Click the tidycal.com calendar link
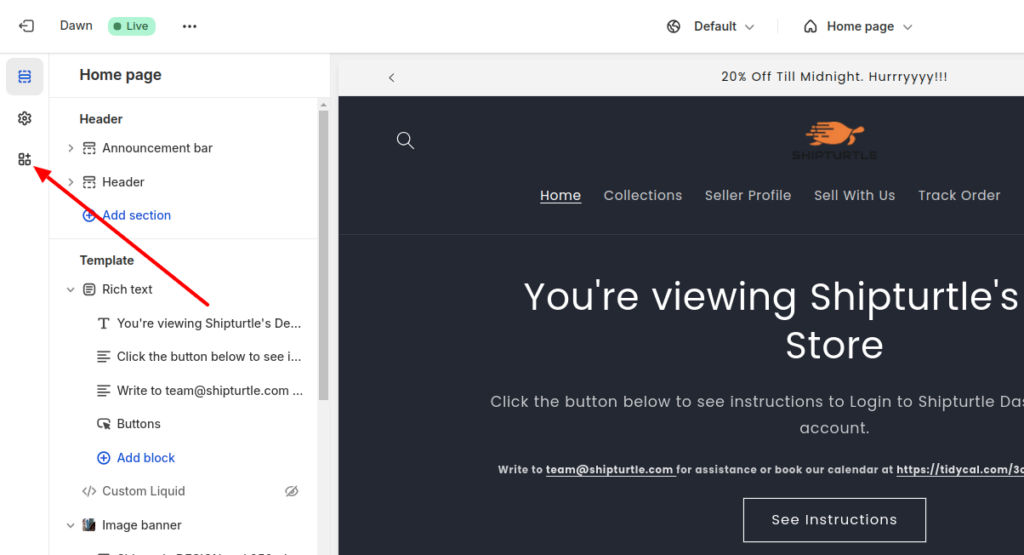 960,469
